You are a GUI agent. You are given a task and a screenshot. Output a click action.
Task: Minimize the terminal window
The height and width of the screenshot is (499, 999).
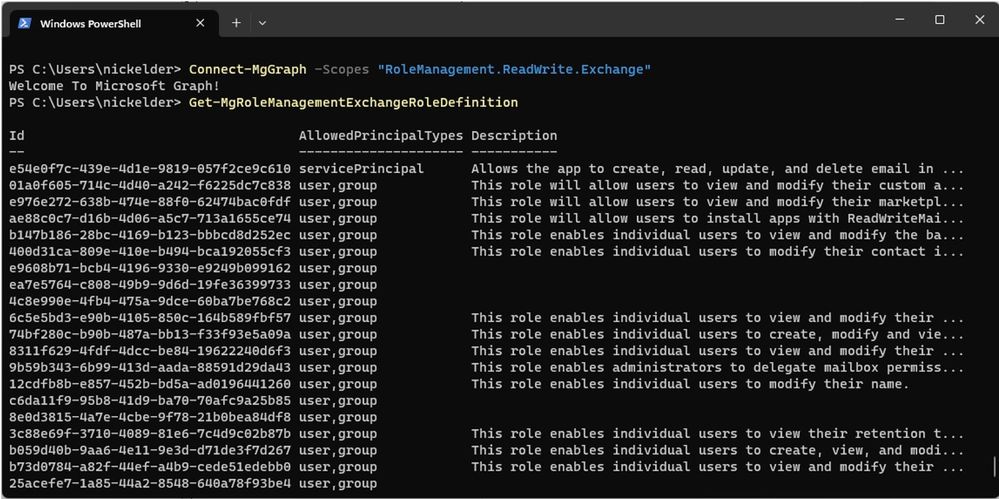coord(900,20)
